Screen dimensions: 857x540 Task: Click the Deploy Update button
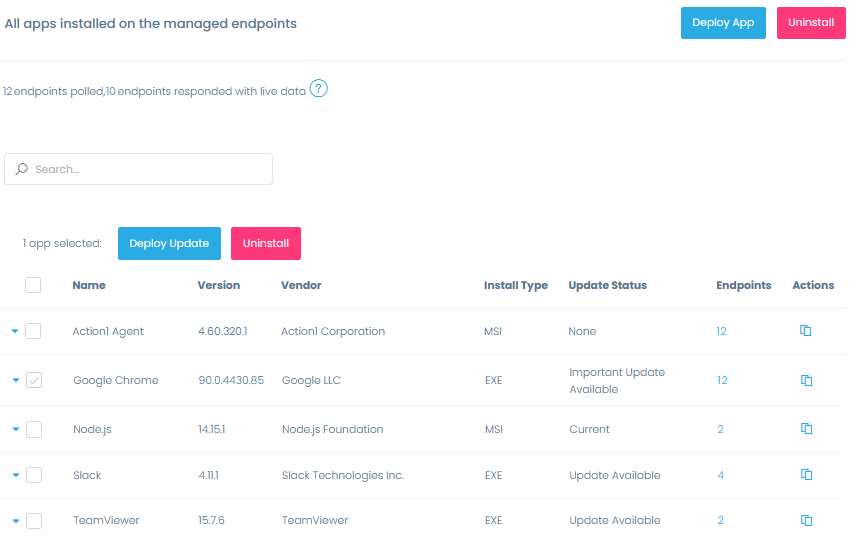pyautogui.click(x=169, y=243)
